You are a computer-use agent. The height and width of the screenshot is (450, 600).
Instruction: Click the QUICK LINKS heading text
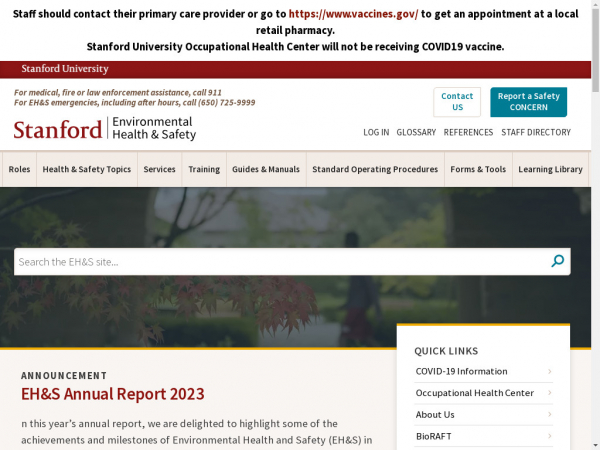tap(446, 351)
